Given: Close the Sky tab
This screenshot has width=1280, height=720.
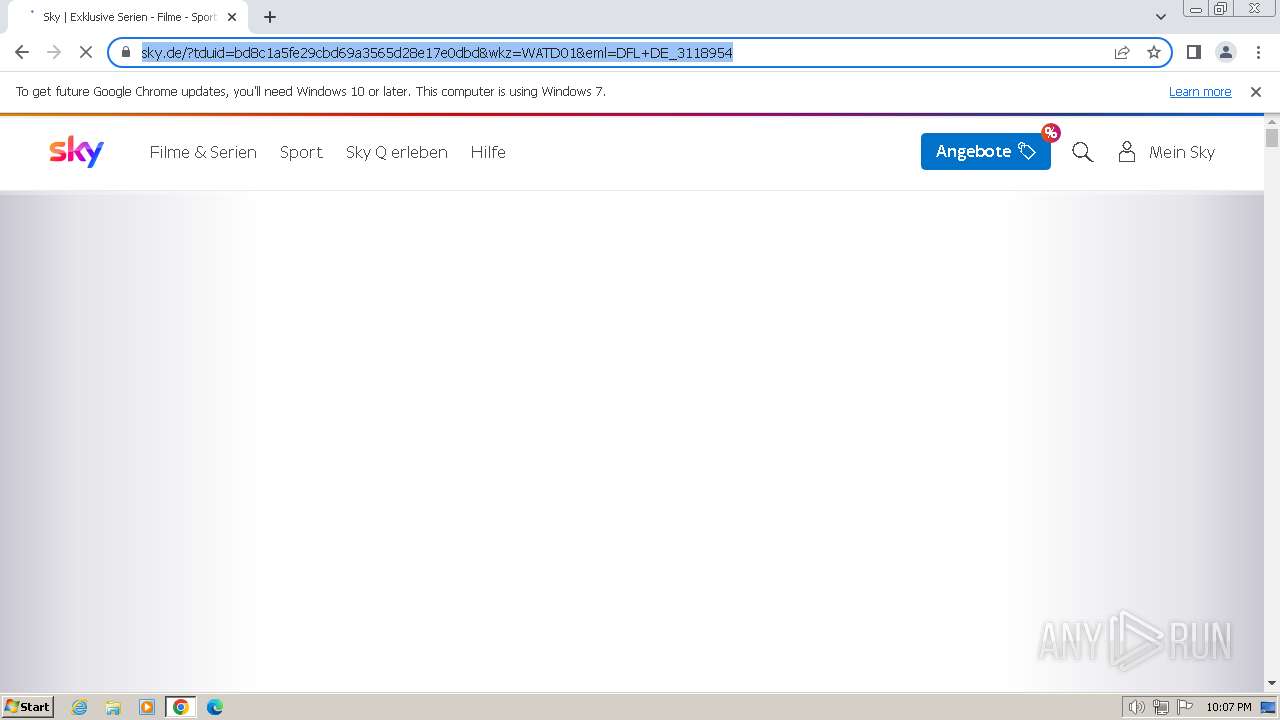Looking at the screenshot, I should coord(232,17).
